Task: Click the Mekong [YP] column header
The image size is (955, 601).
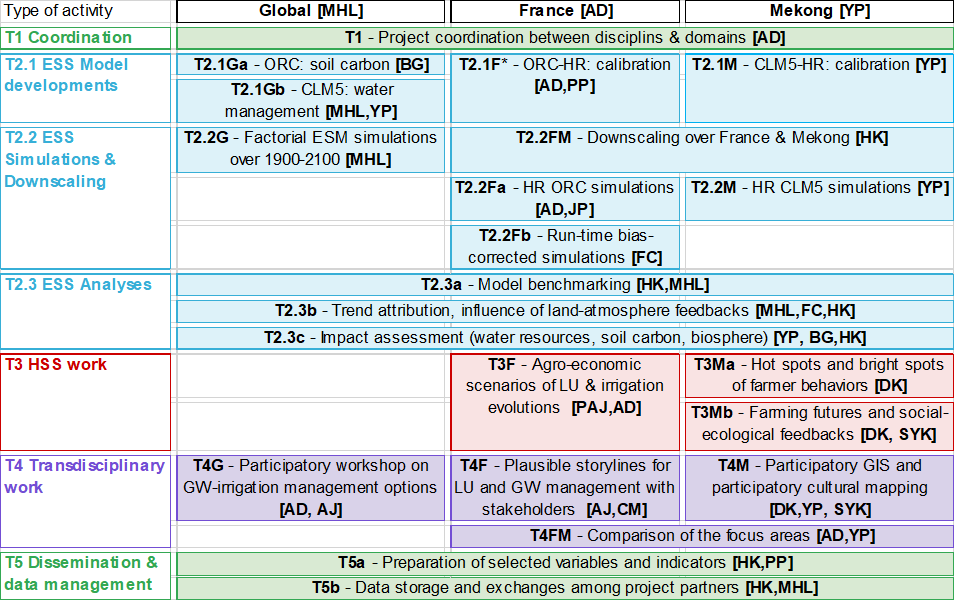Action: [x=818, y=12]
